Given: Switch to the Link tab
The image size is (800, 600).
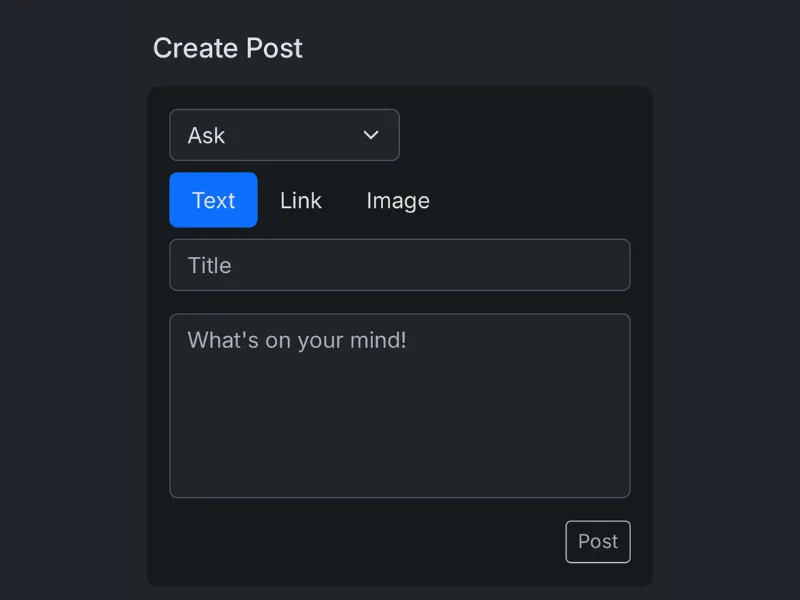Looking at the screenshot, I should click(x=301, y=200).
